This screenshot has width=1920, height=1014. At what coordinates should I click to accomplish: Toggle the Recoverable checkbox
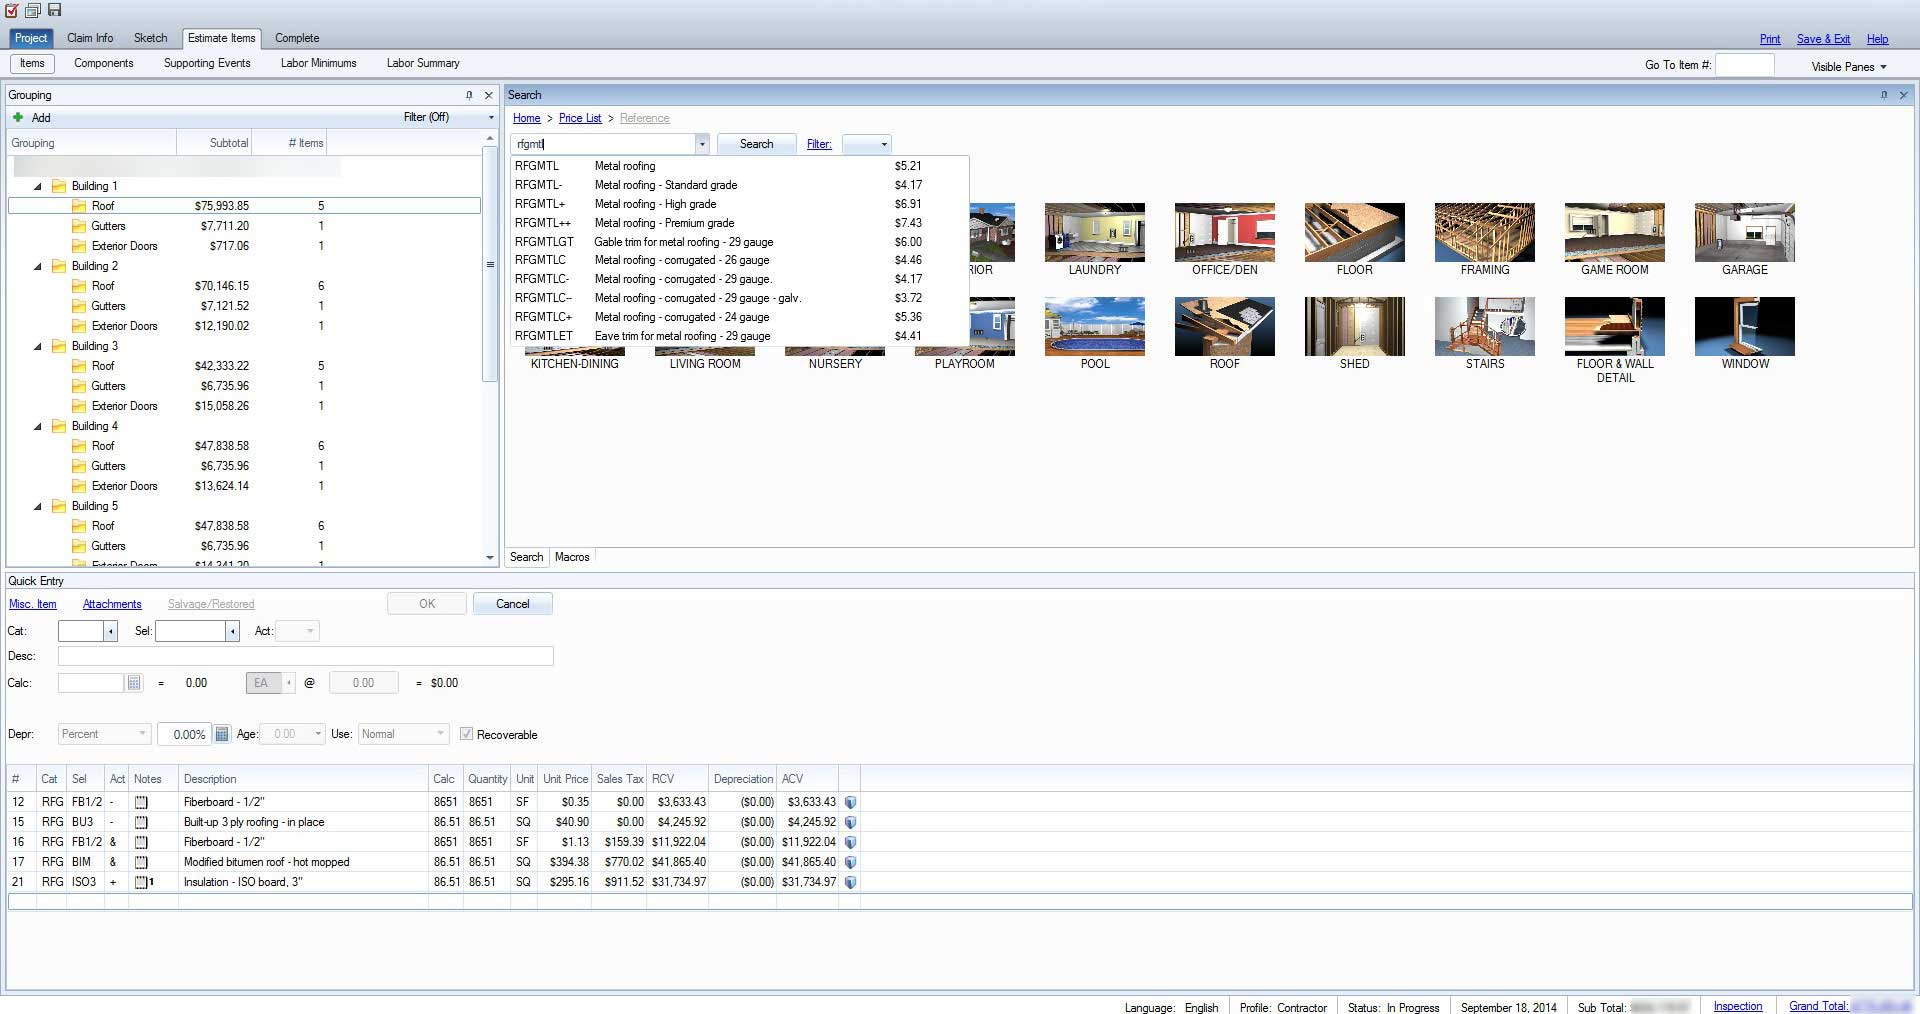click(466, 734)
